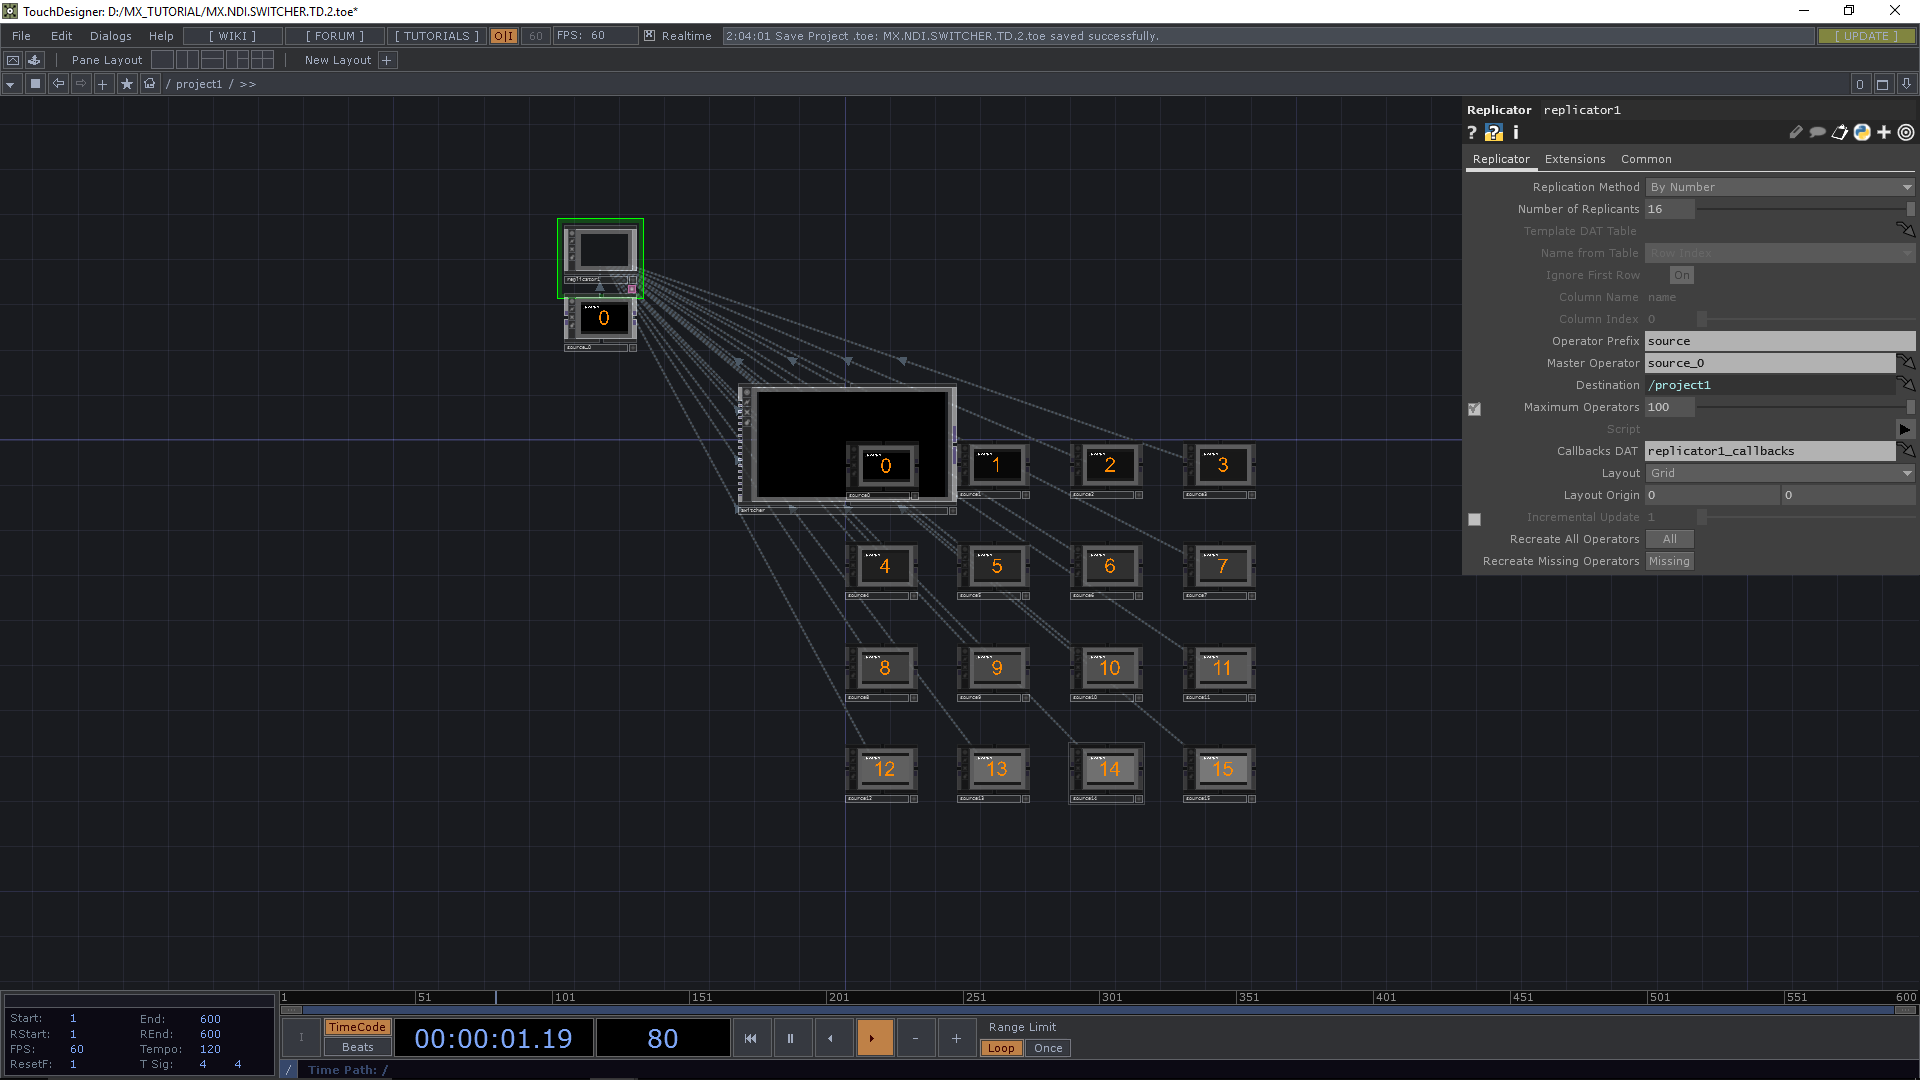Viewport: 1920px width, 1080px height.
Task: Open the Dialogs menu
Action: click(111, 36)
